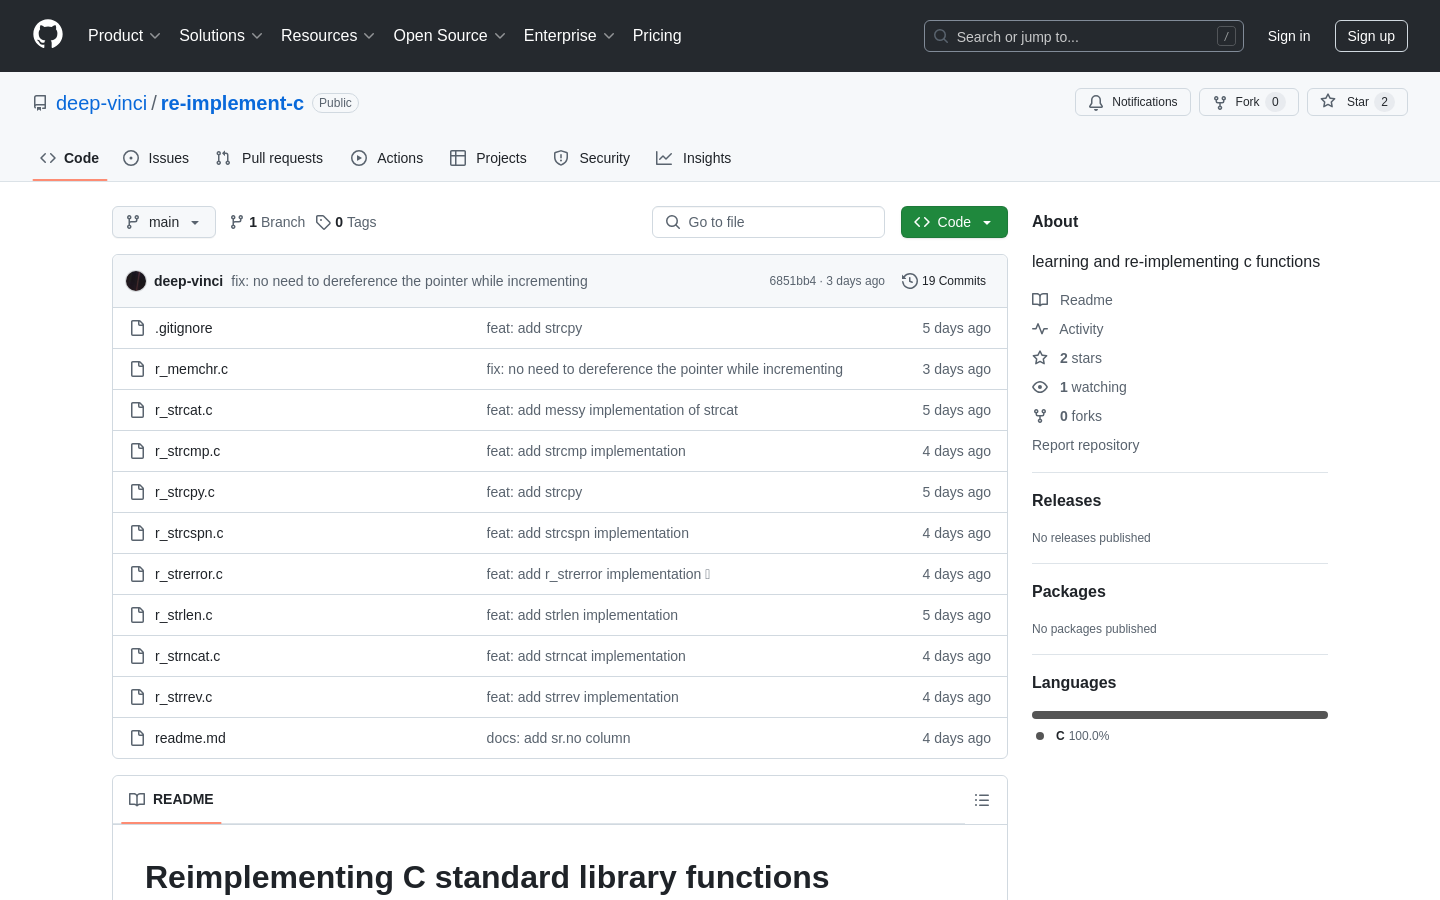Click Report repository link
The width and height of the screenshot is (1440, 900).
pos(1085,445)
